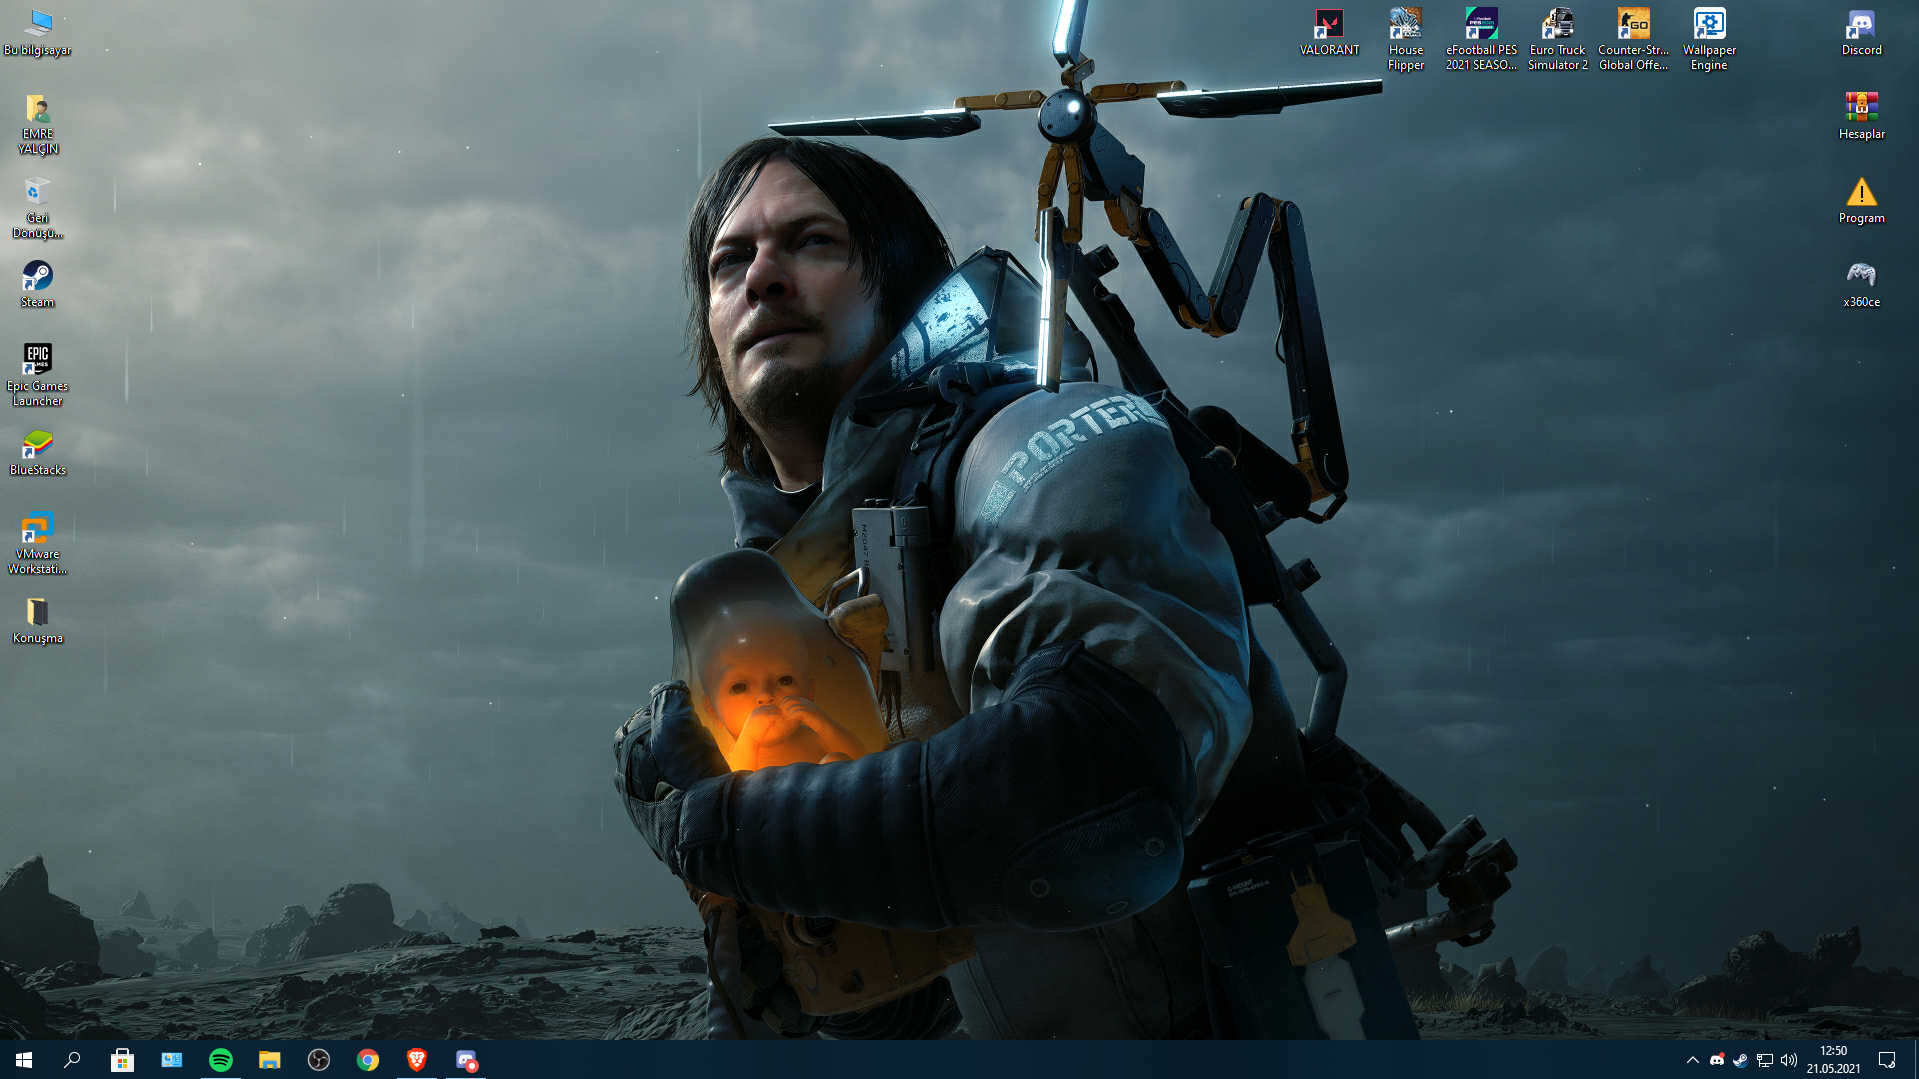
Task: Open Microsoft Store from taskbar
Action: [122, 1060]
